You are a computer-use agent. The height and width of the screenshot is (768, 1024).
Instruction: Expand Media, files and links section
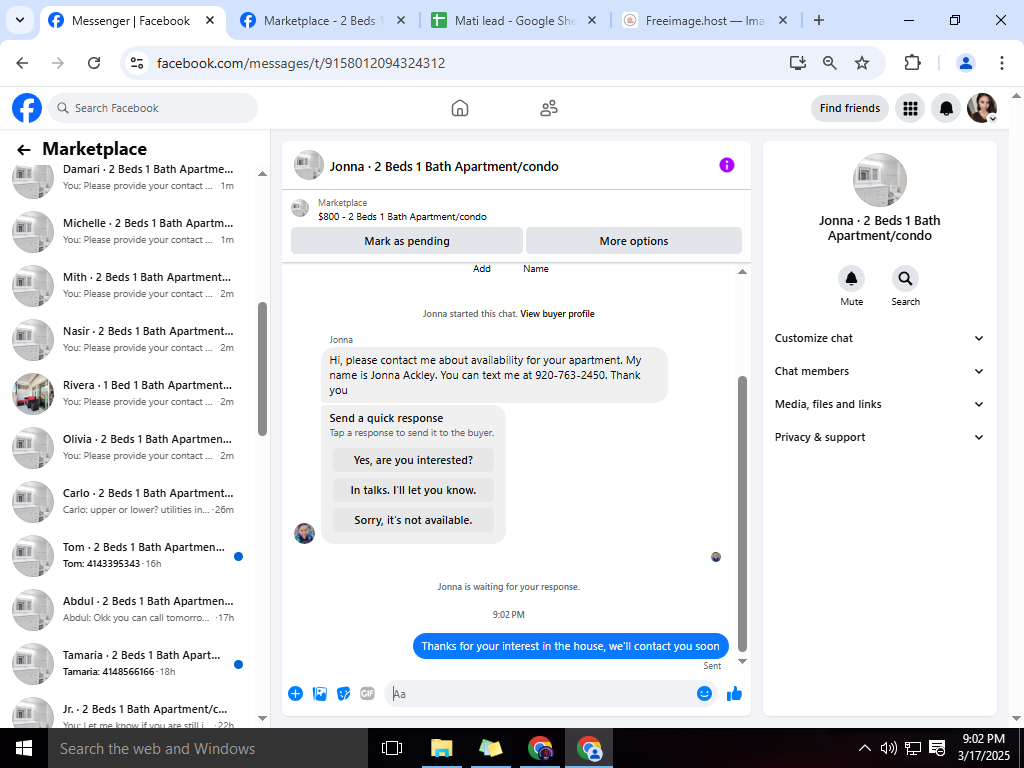click(x=879, y=404)
